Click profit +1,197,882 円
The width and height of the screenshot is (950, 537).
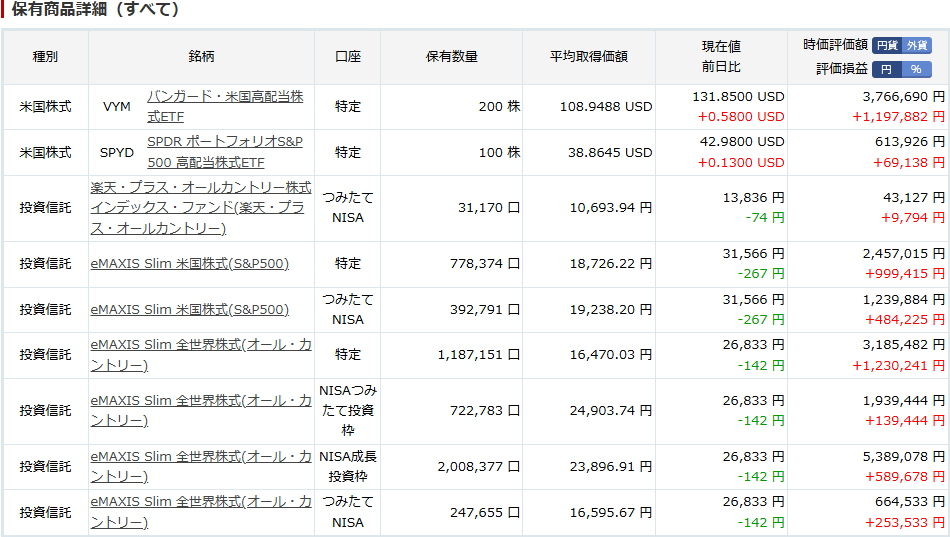pyautogui.click(x=899, y=117)
